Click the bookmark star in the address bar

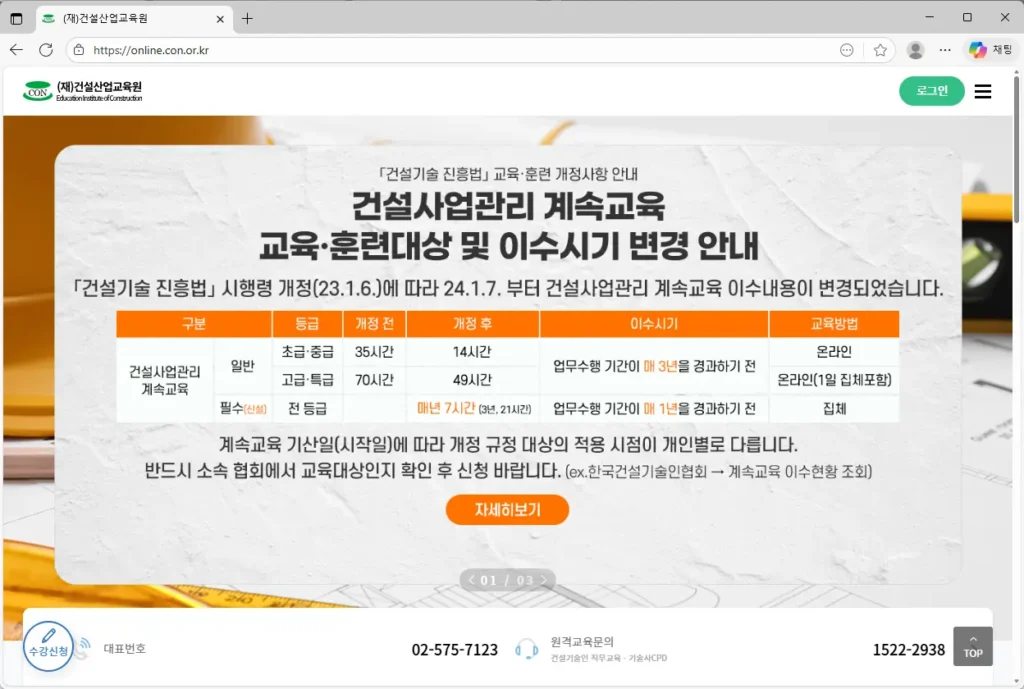pyautogui.click(x=879, y=48)
